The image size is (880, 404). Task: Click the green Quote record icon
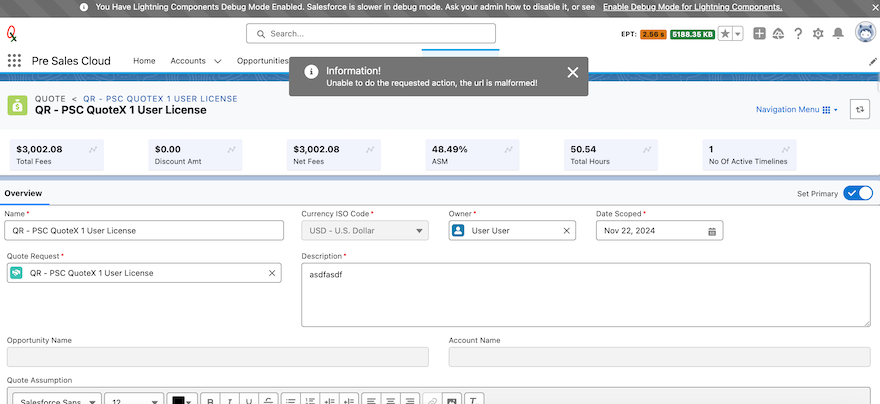(x=17, y=105)
